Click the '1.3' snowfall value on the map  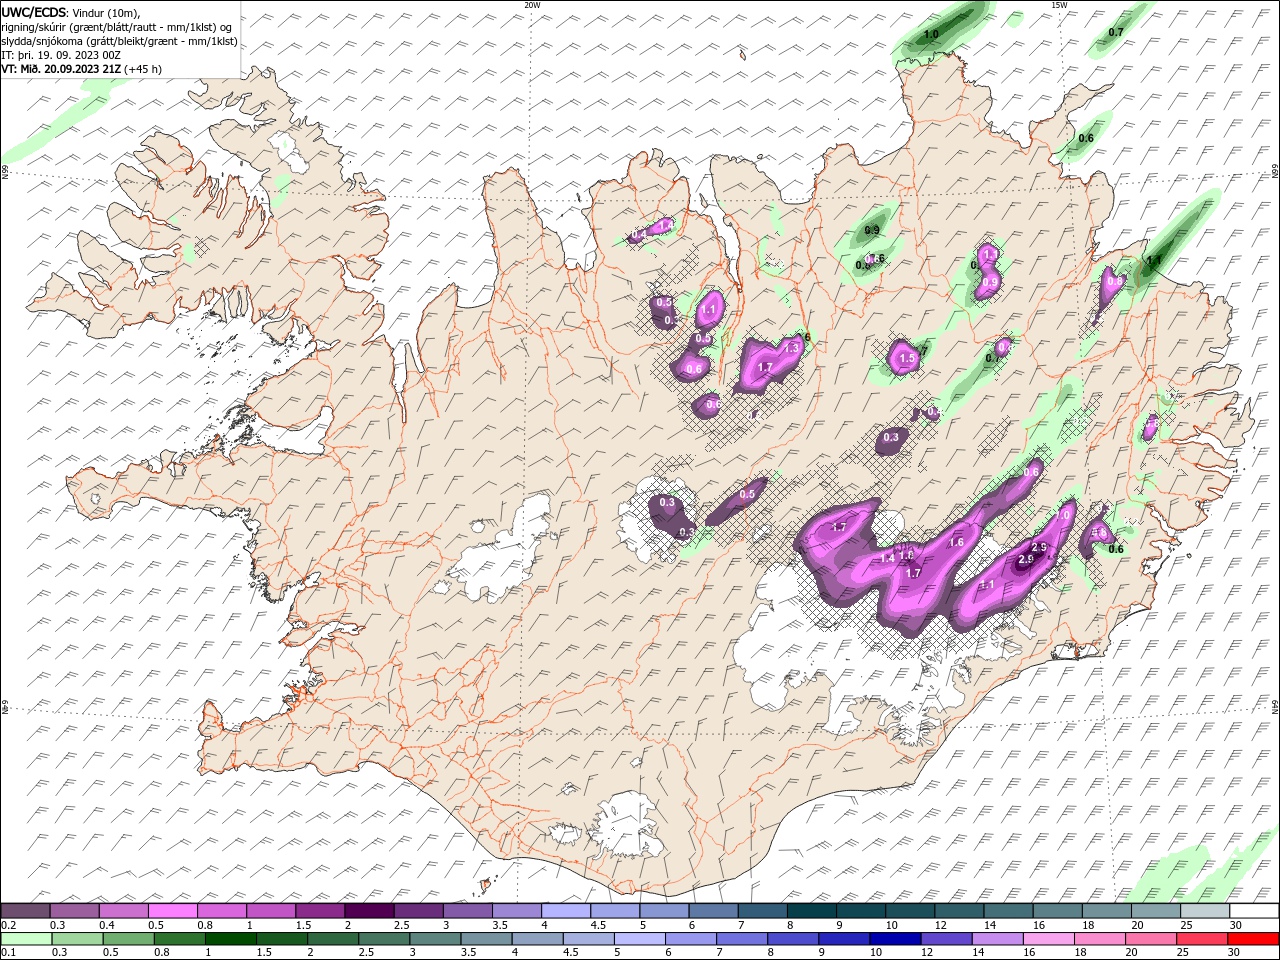point(792,348)
